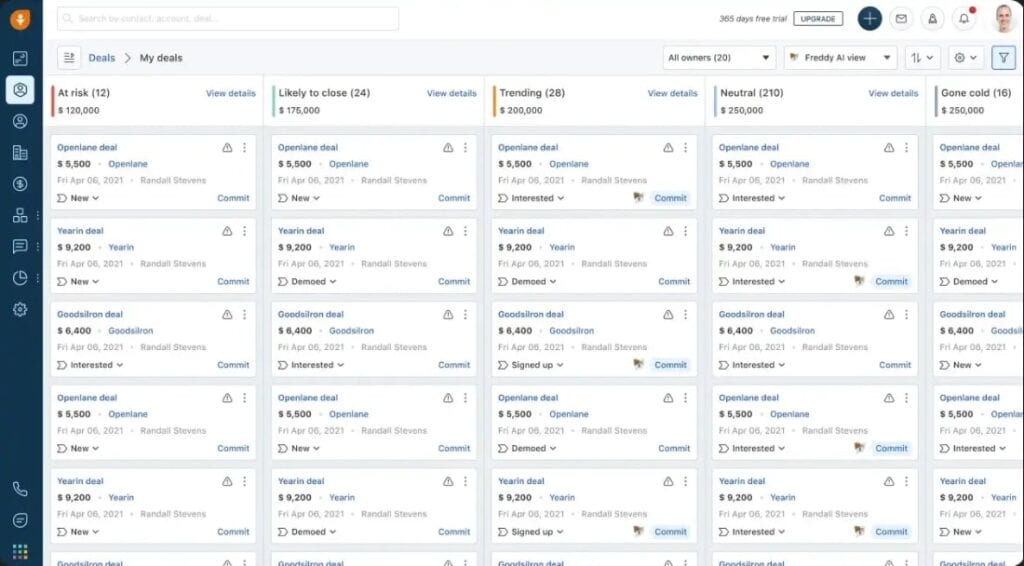Click inside the search by contact field
This screenshot has height=566, width=1024.
coord(228,19)
